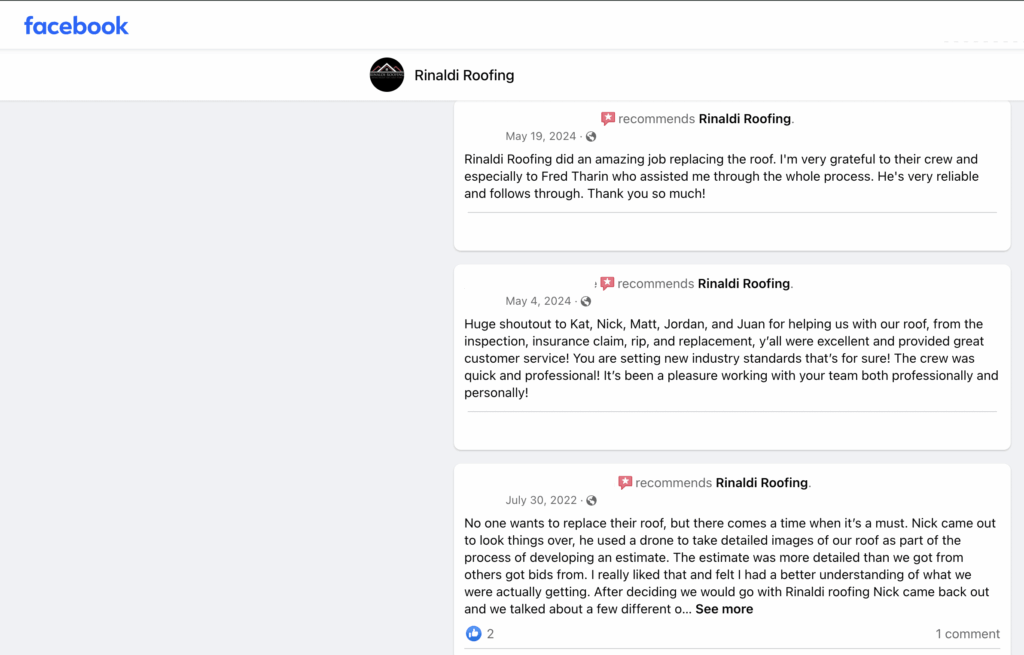Expand the review with See more
This screenshot has width=1024, height=655.
(724, 608)
